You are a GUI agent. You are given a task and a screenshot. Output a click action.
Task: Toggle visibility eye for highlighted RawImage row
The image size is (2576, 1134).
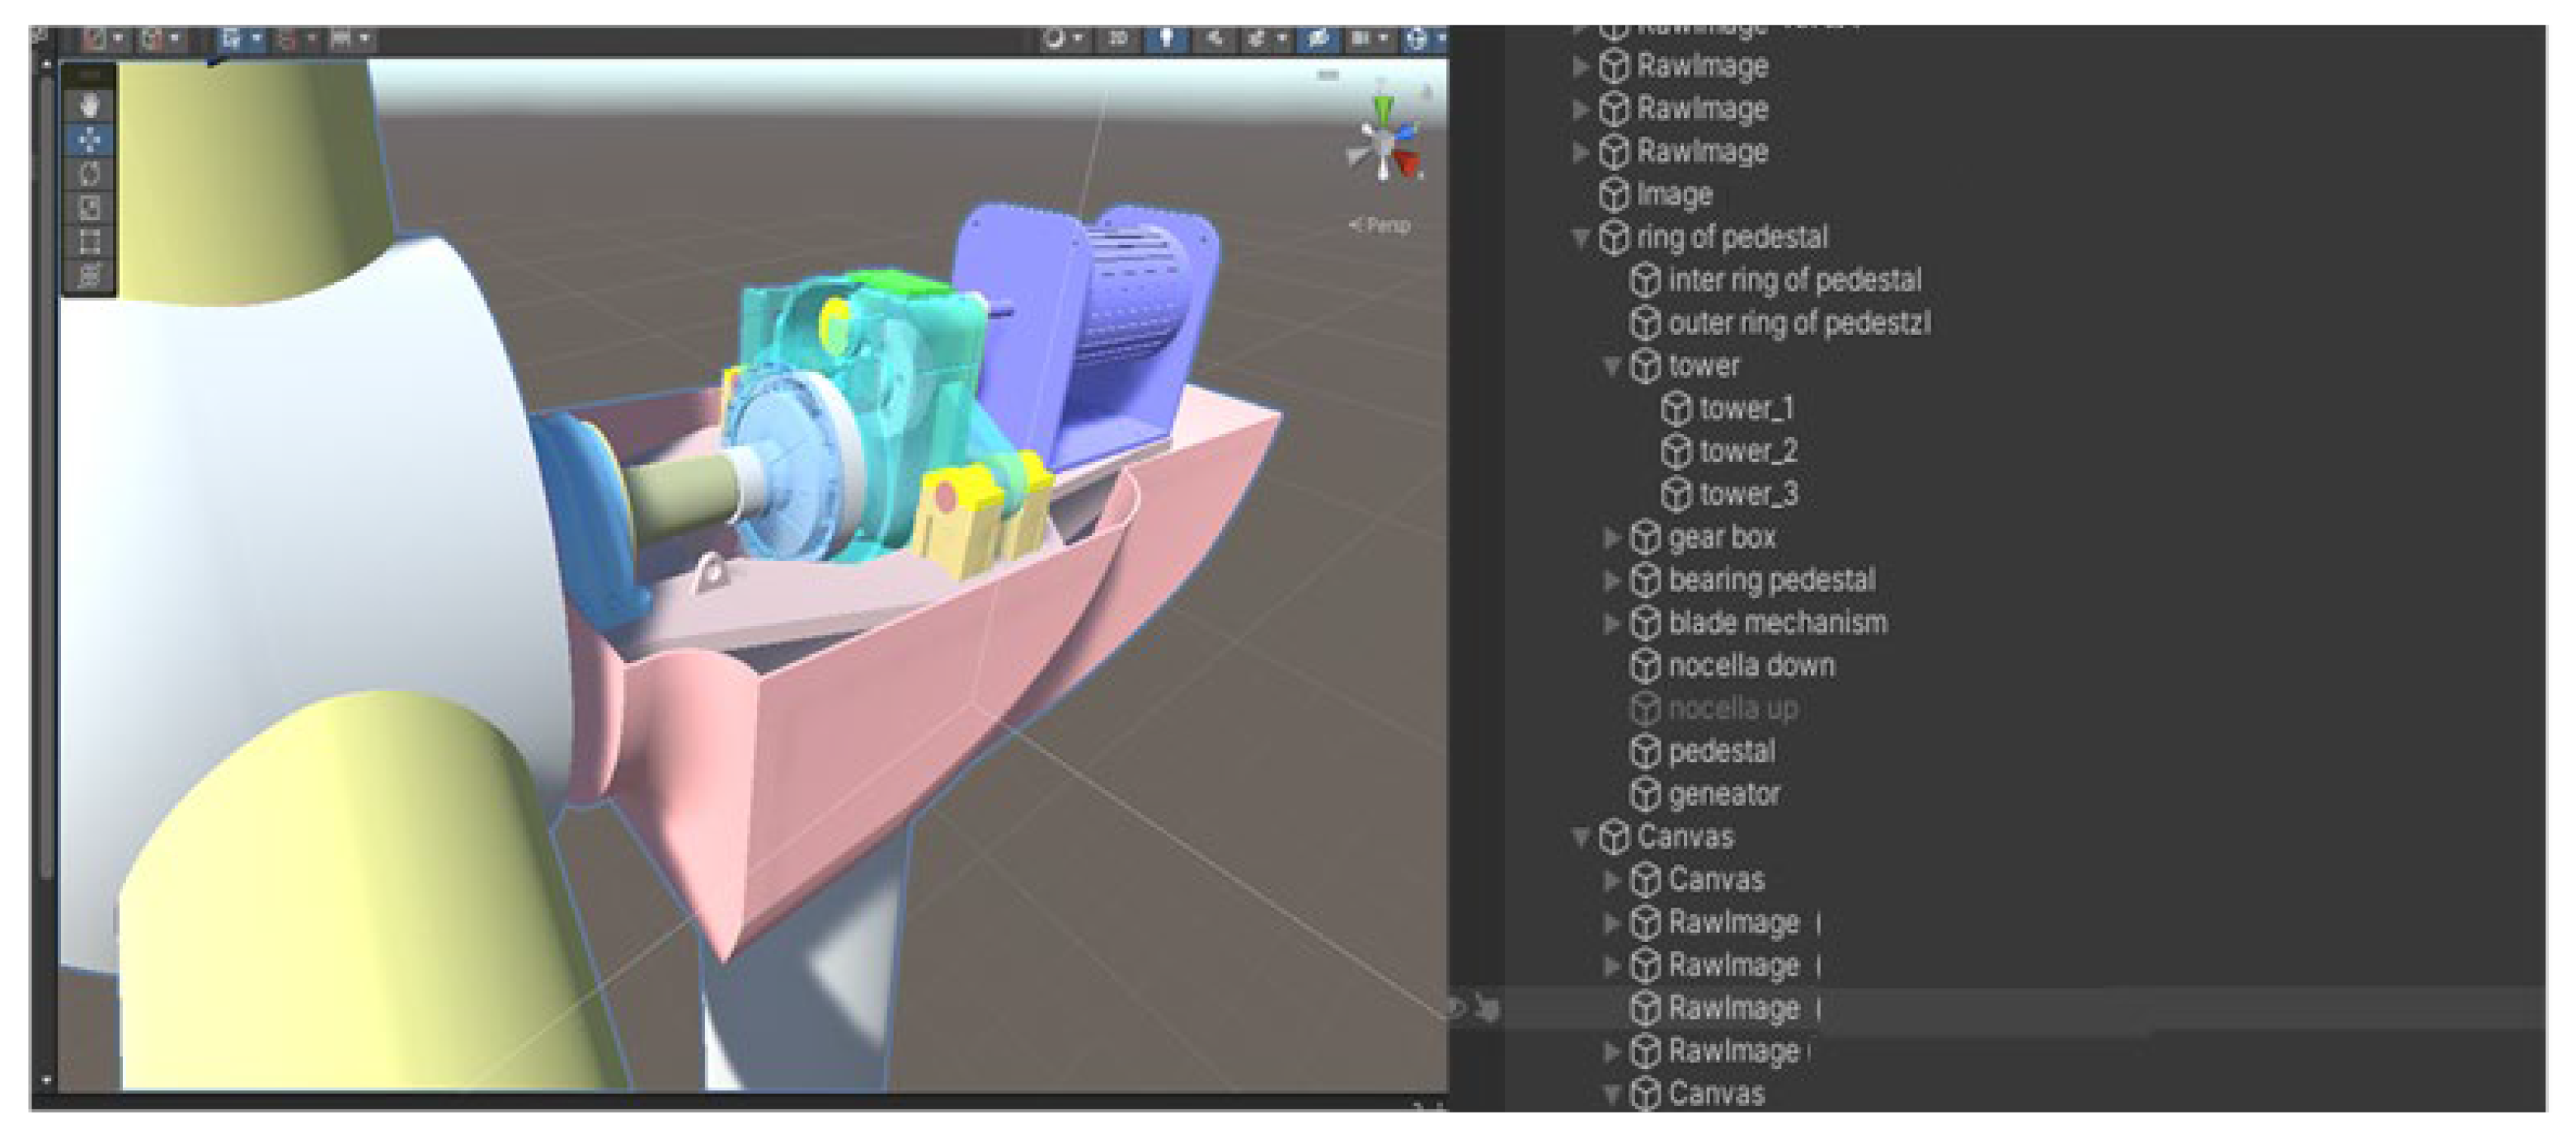coord(1456,1008)
